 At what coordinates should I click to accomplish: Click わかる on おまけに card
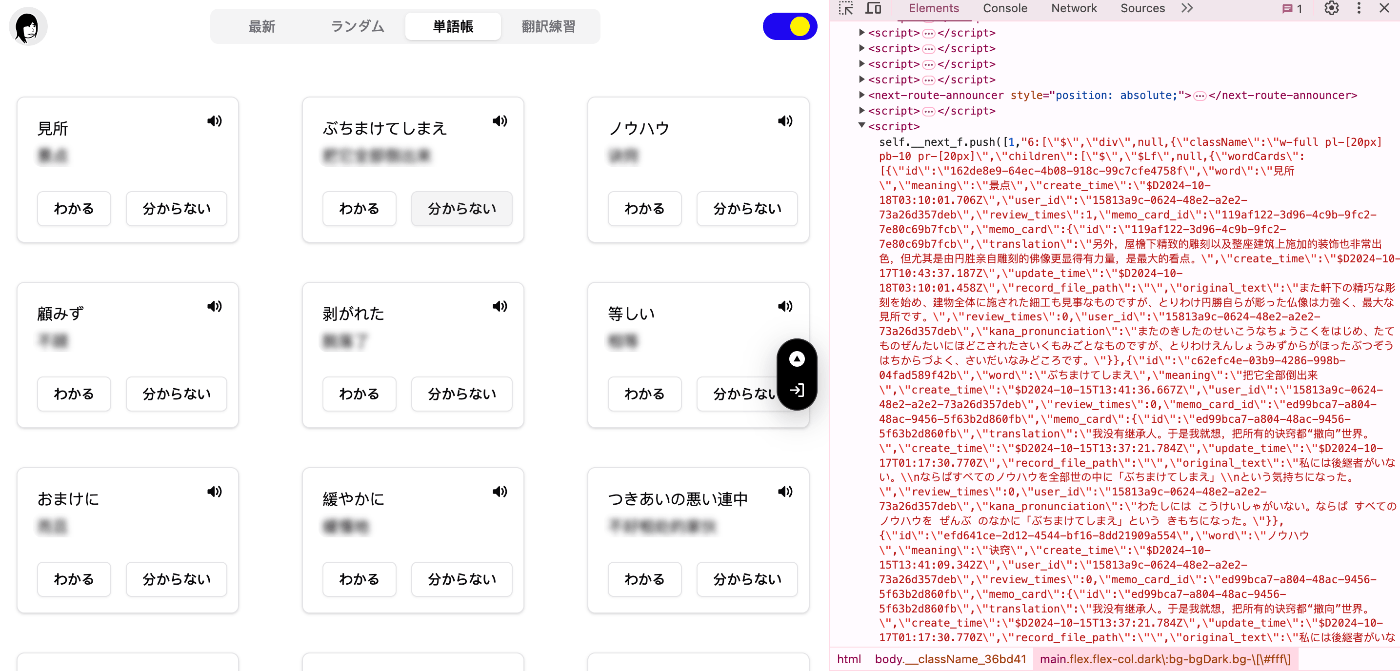[x=74, y=579]
